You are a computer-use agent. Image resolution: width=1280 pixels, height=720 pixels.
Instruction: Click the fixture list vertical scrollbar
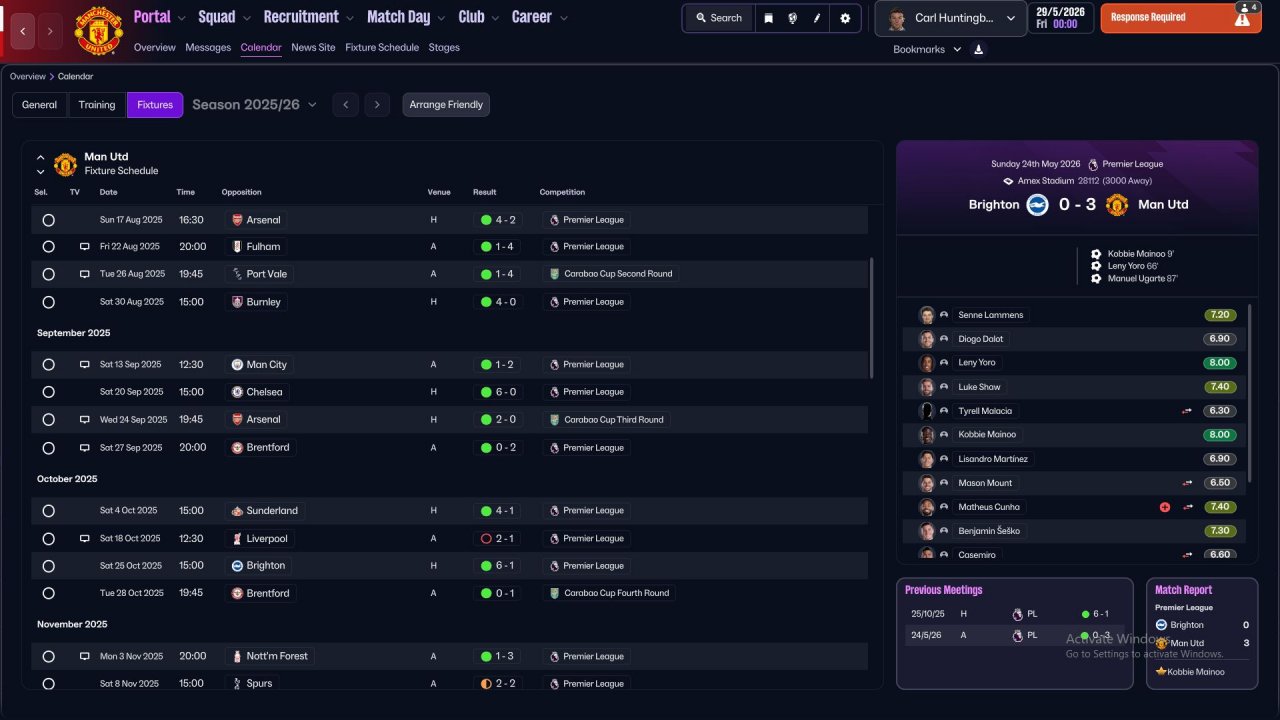872,318
